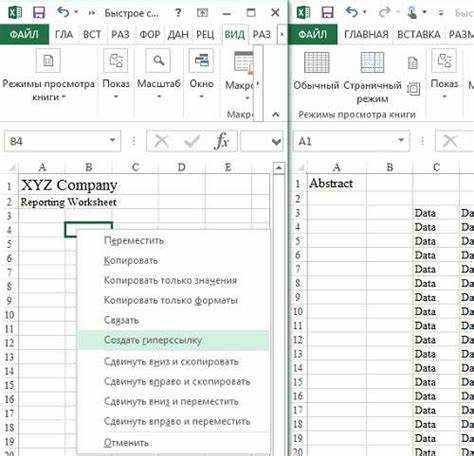Click the Макросы icon in ribbon

click(244, 62)
